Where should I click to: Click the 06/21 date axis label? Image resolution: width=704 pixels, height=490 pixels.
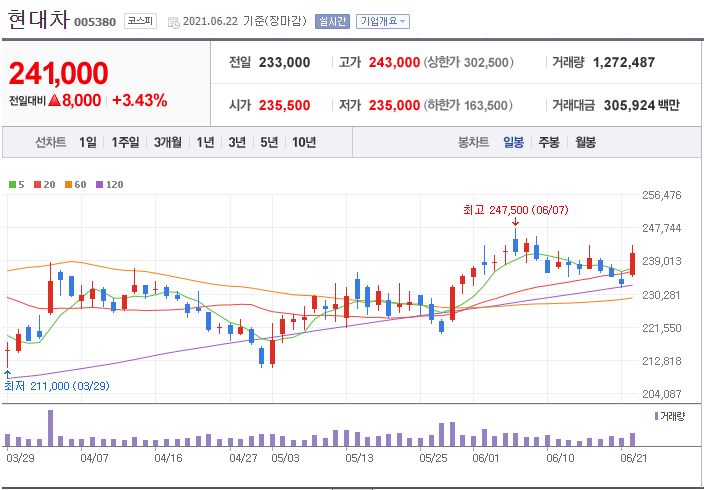point(632,459)
